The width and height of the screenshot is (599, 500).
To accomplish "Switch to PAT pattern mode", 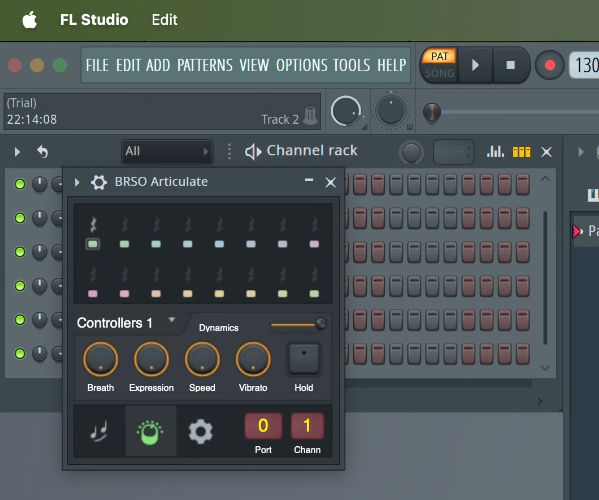I will click(439, 57).
